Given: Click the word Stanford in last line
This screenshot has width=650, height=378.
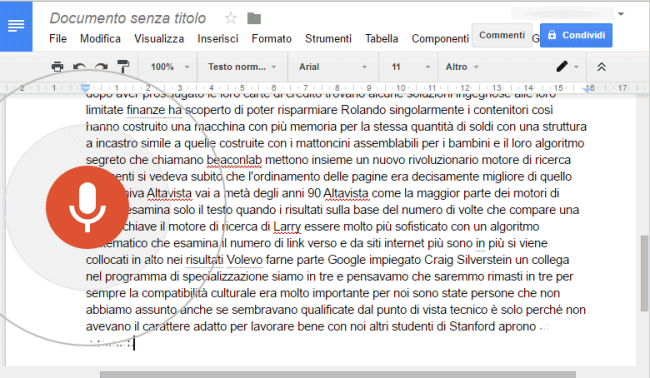Looking at the screenshot, I should pyautogui.click(x=472, y=327).
